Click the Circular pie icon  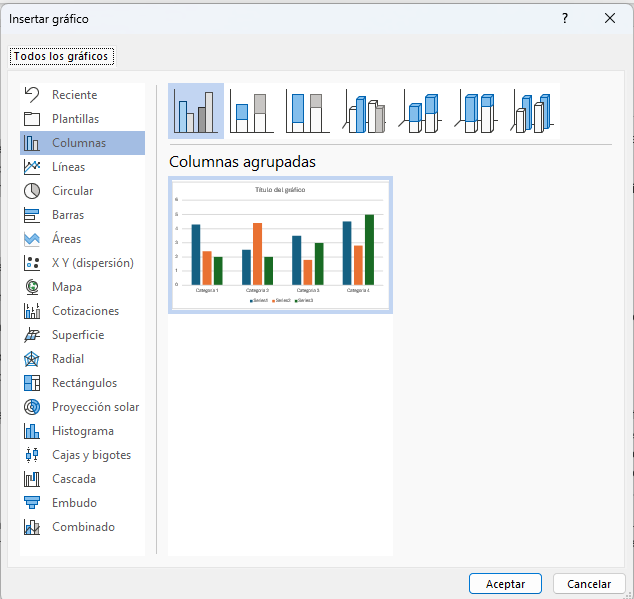[x=32, y=191]
